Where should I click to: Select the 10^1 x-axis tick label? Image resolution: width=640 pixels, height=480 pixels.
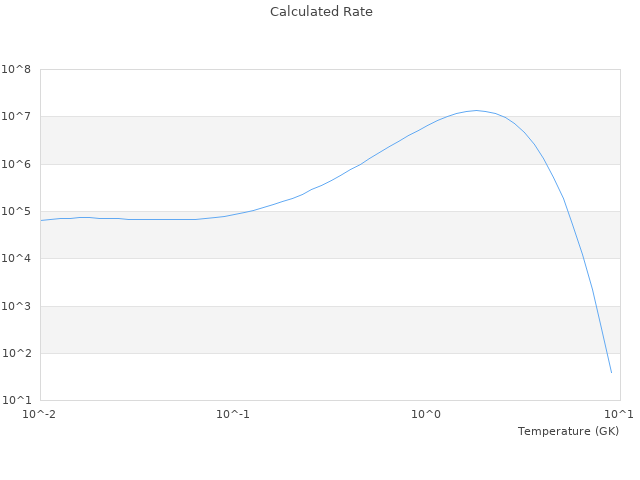pos(619,414)
